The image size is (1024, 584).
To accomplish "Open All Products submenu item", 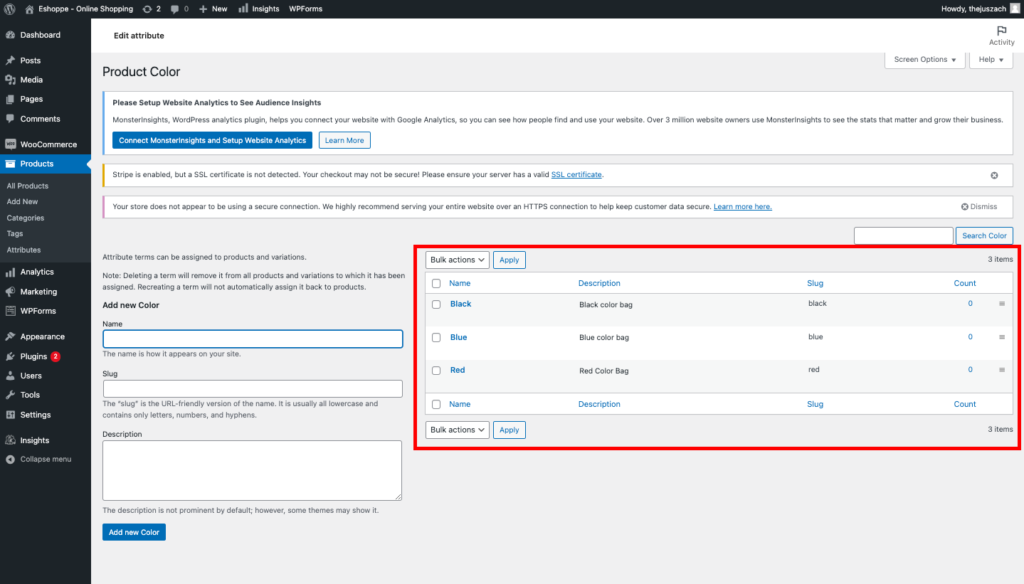I will click(x=27, y=186).
